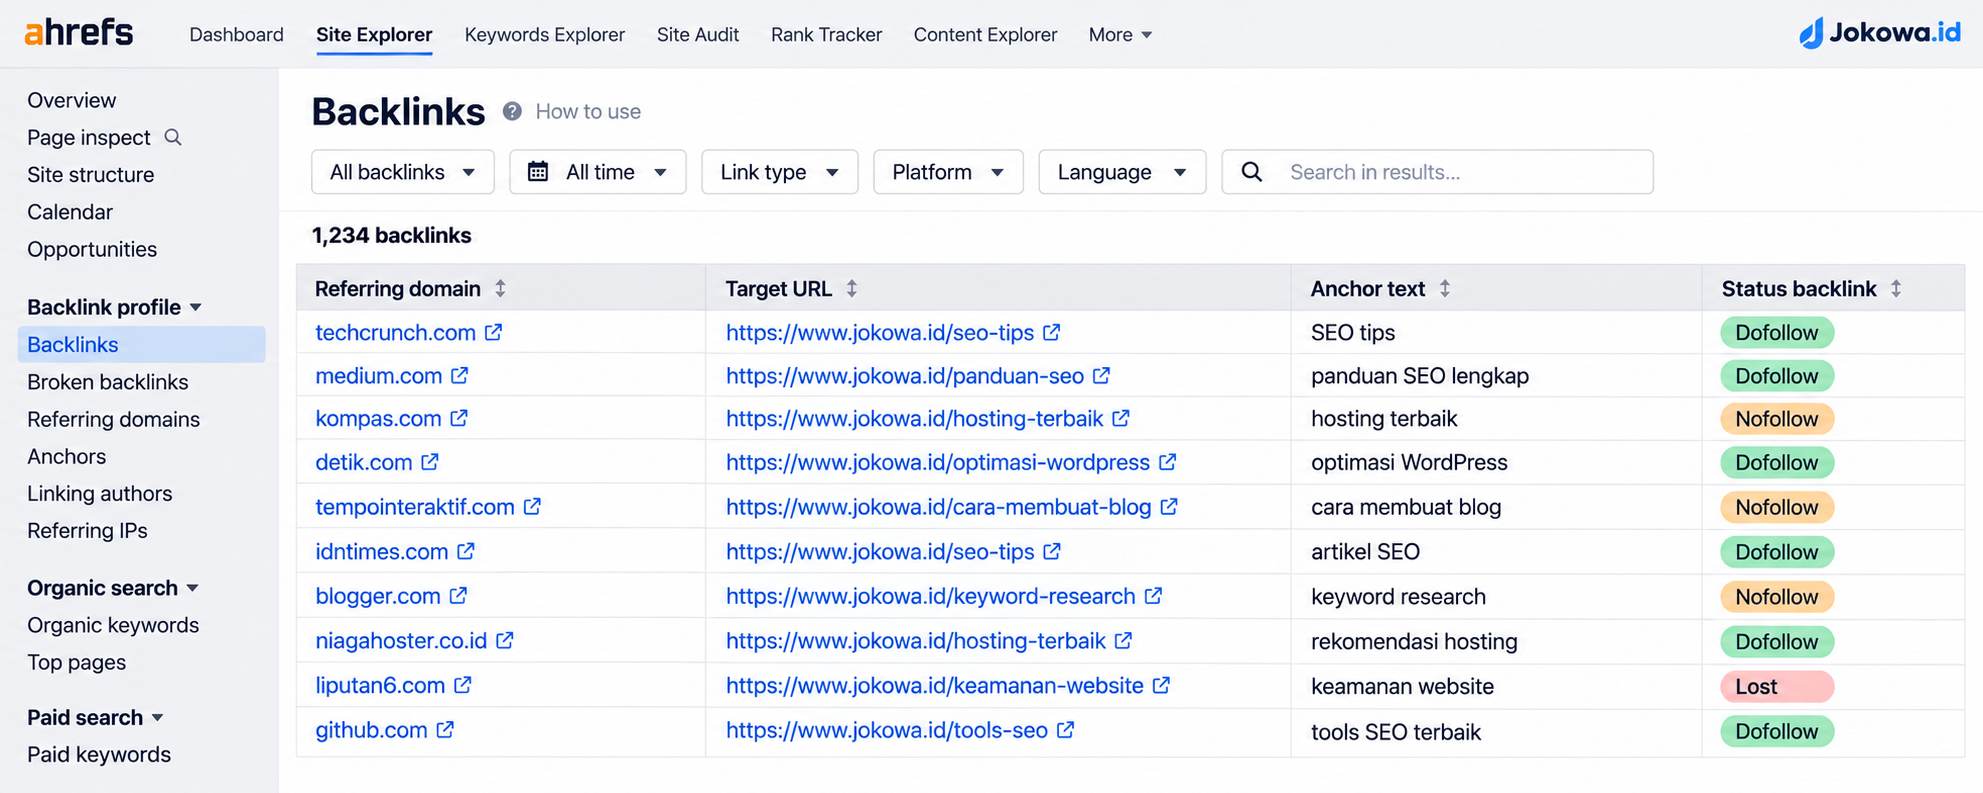Viewport: 1983px width, 793px height.
Task: Click the Jokowa.id logo
Action: 1880,33
